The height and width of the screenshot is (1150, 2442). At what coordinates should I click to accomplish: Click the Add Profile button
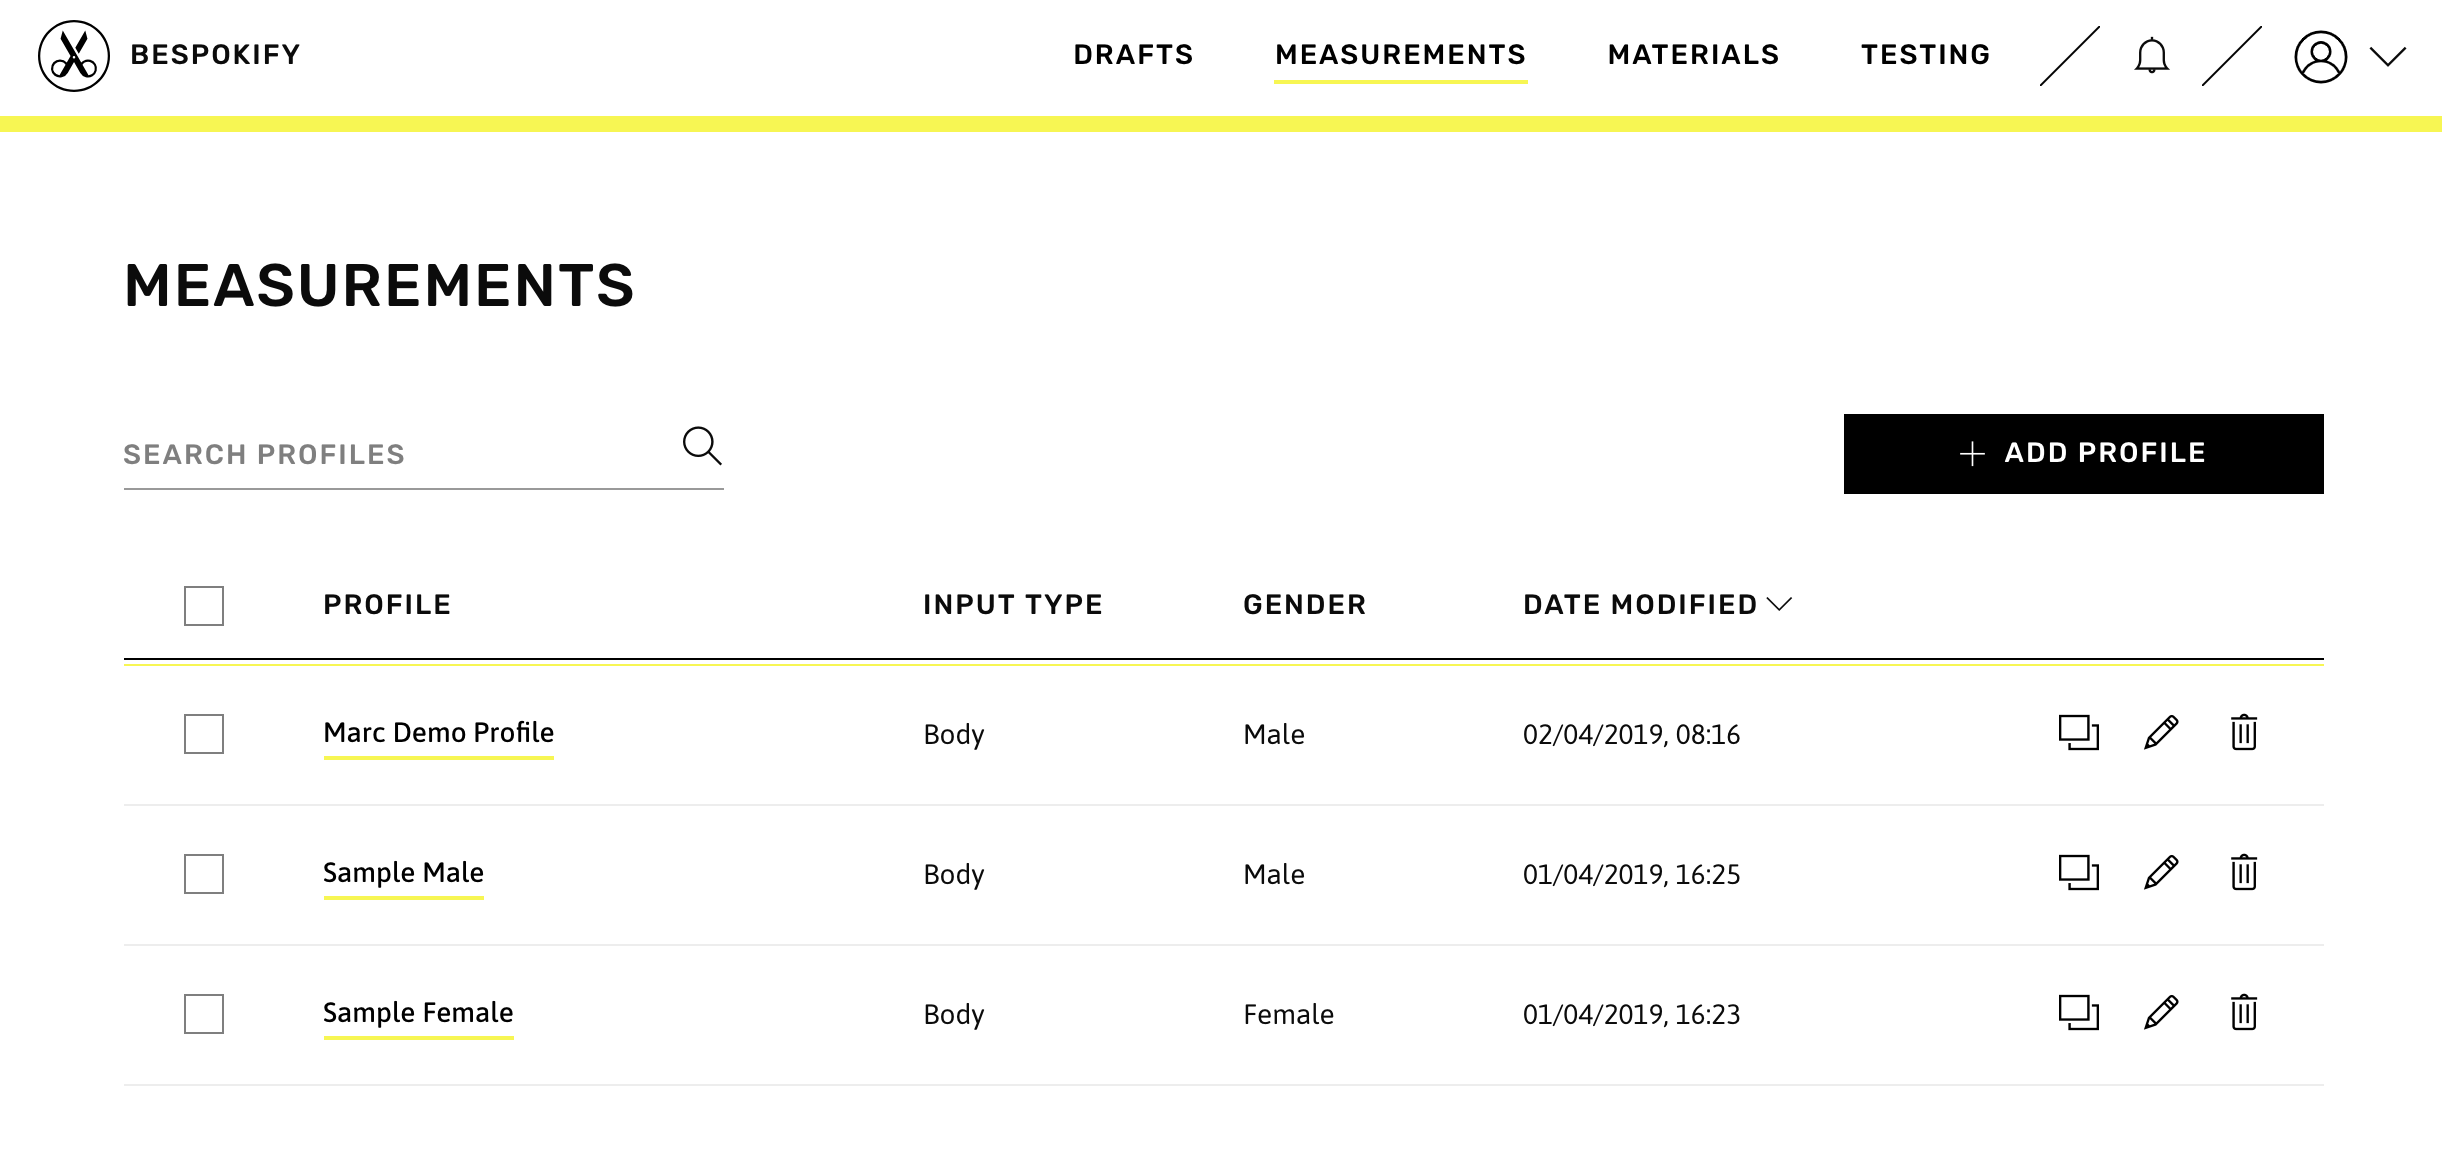2082,452
